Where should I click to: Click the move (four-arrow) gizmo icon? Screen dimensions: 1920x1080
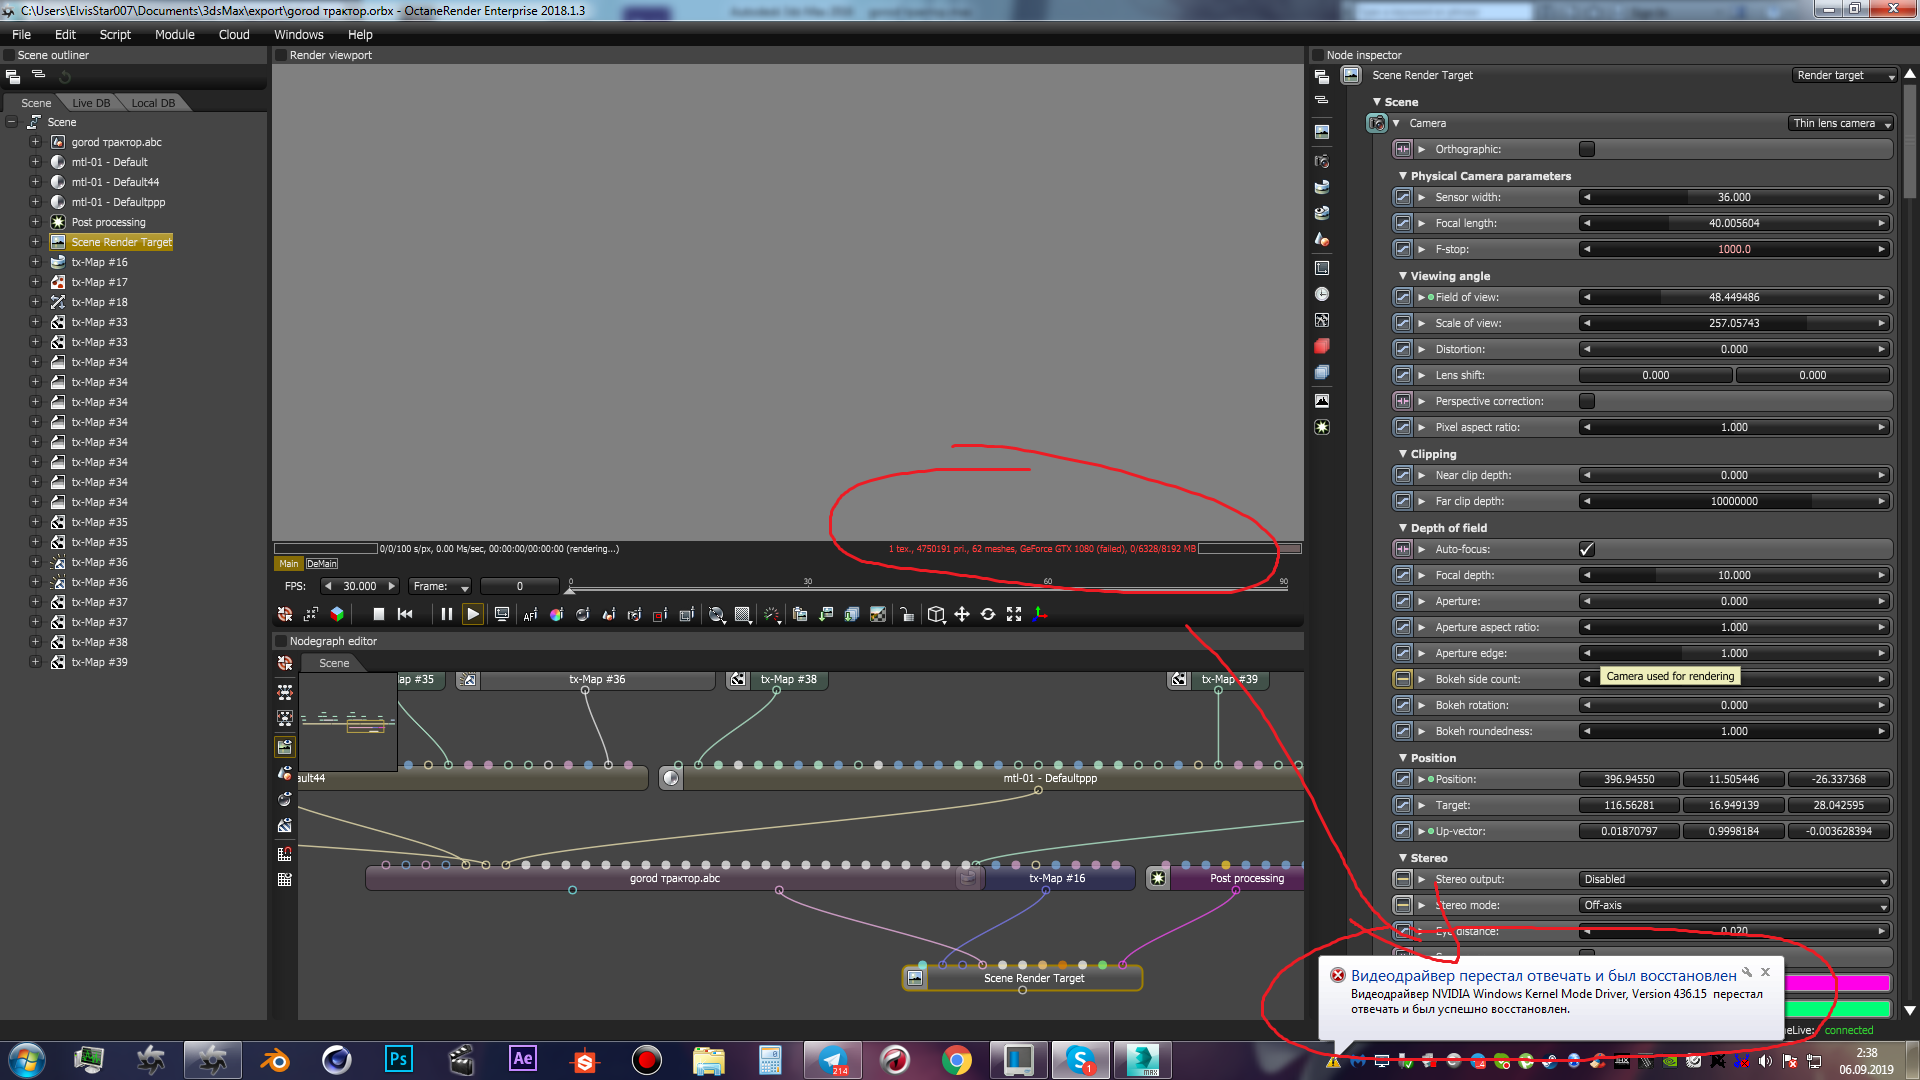tap(961, 614)
